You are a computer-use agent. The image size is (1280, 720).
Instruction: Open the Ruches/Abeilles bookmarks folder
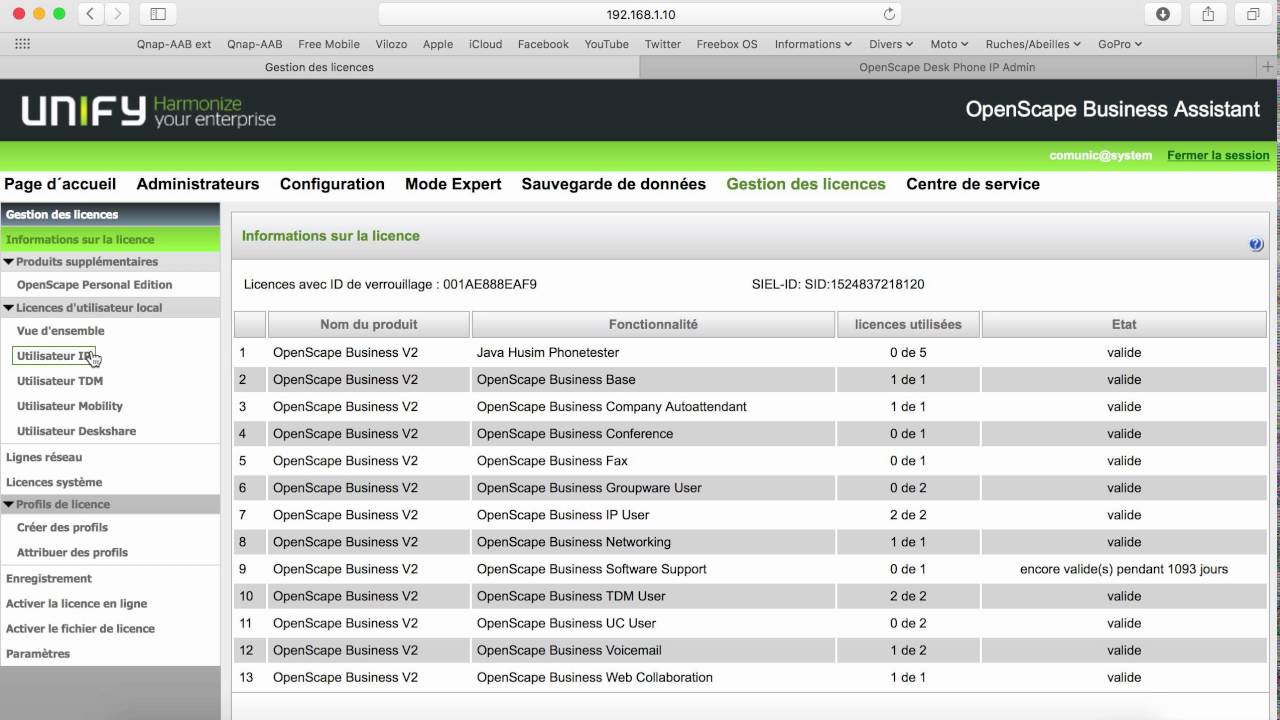click(1034, 44)
